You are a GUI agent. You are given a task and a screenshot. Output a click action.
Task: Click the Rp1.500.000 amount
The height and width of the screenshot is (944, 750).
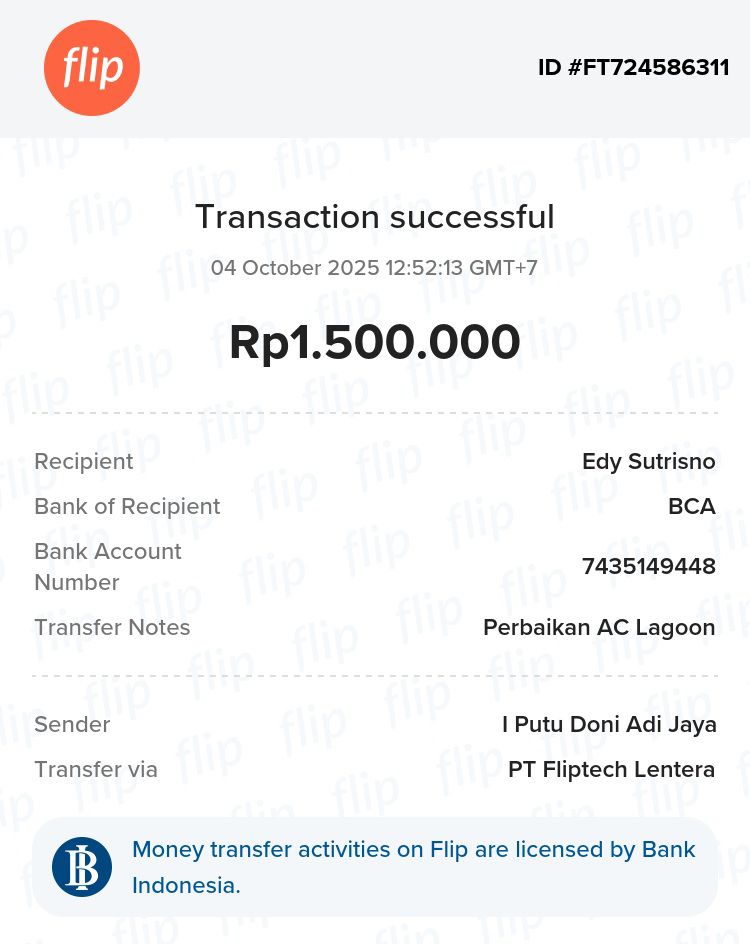point(374,343)
